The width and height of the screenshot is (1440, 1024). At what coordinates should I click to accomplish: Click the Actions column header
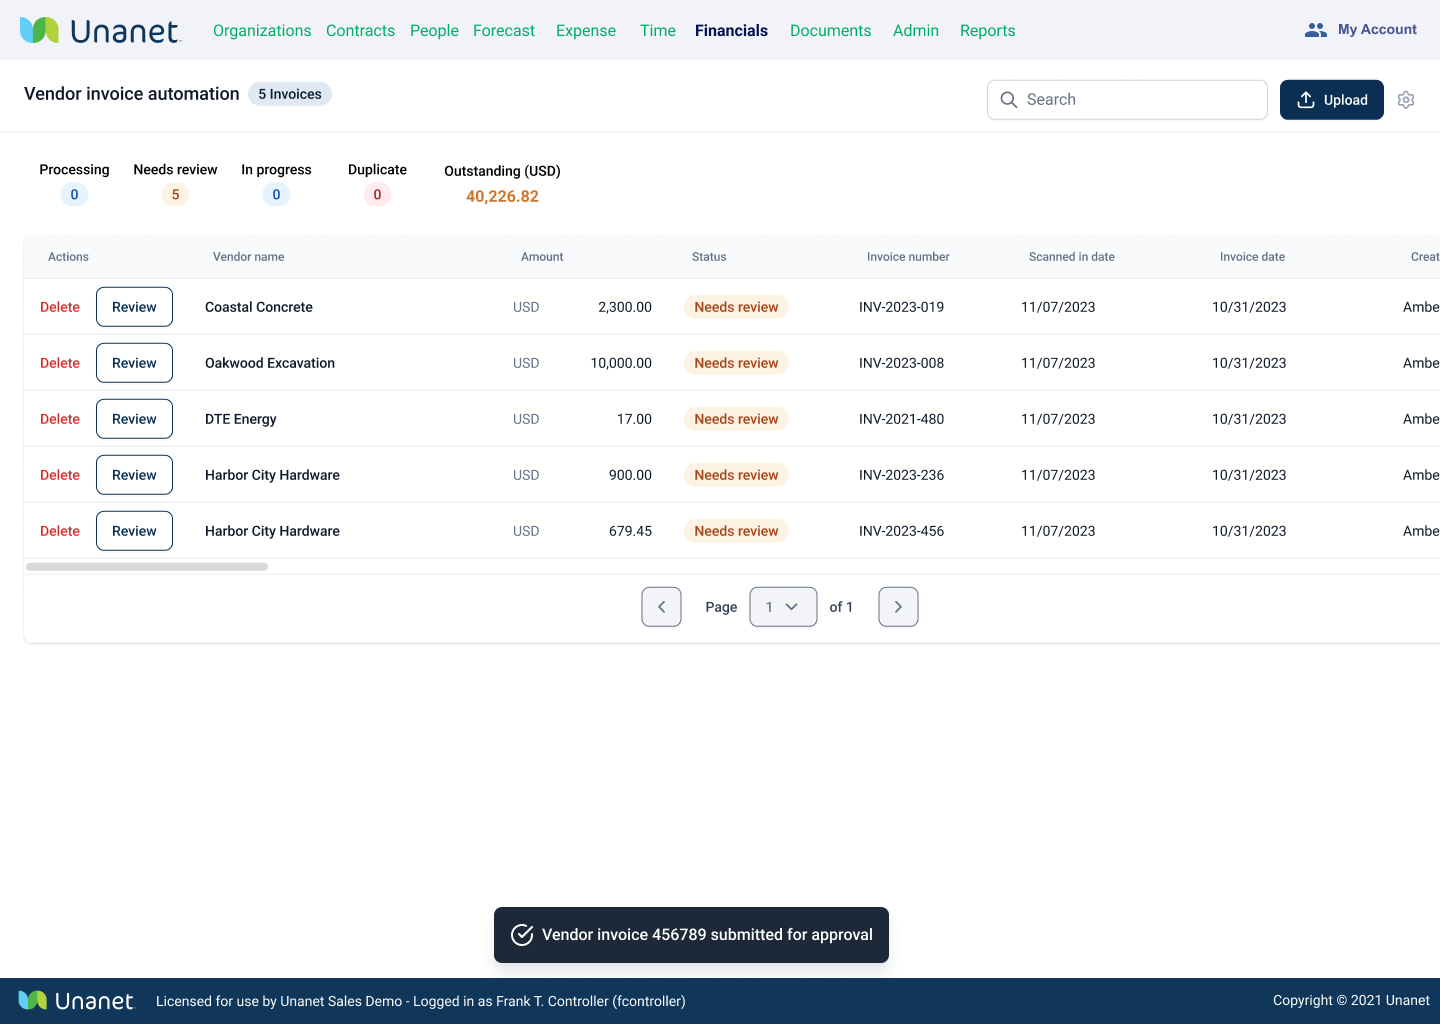(x=68, y=257)
